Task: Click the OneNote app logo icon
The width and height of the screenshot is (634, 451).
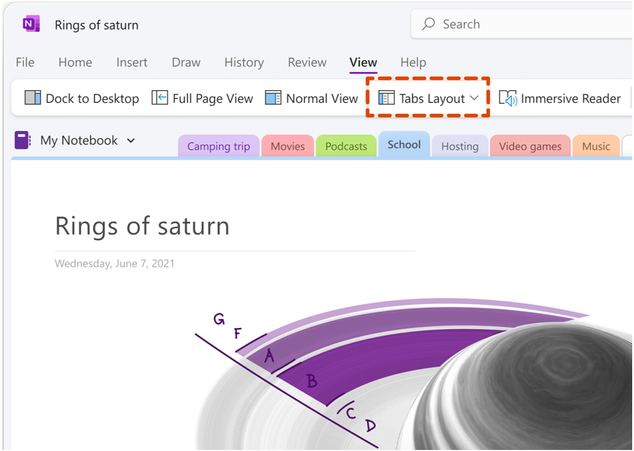Action: (x=30, y=24)
